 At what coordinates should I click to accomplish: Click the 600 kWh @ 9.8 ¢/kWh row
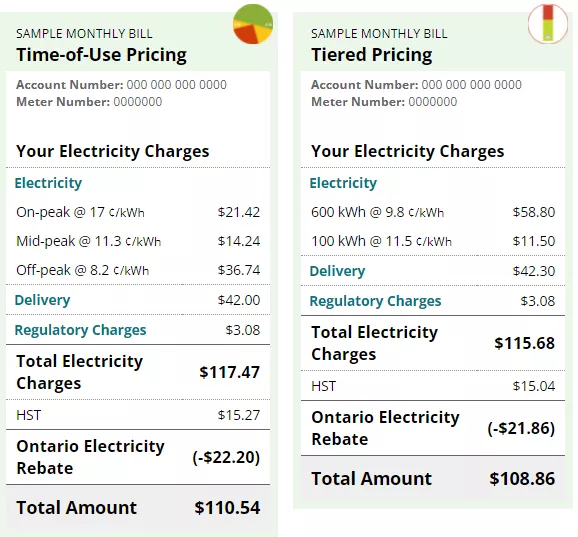coord(433,212)
